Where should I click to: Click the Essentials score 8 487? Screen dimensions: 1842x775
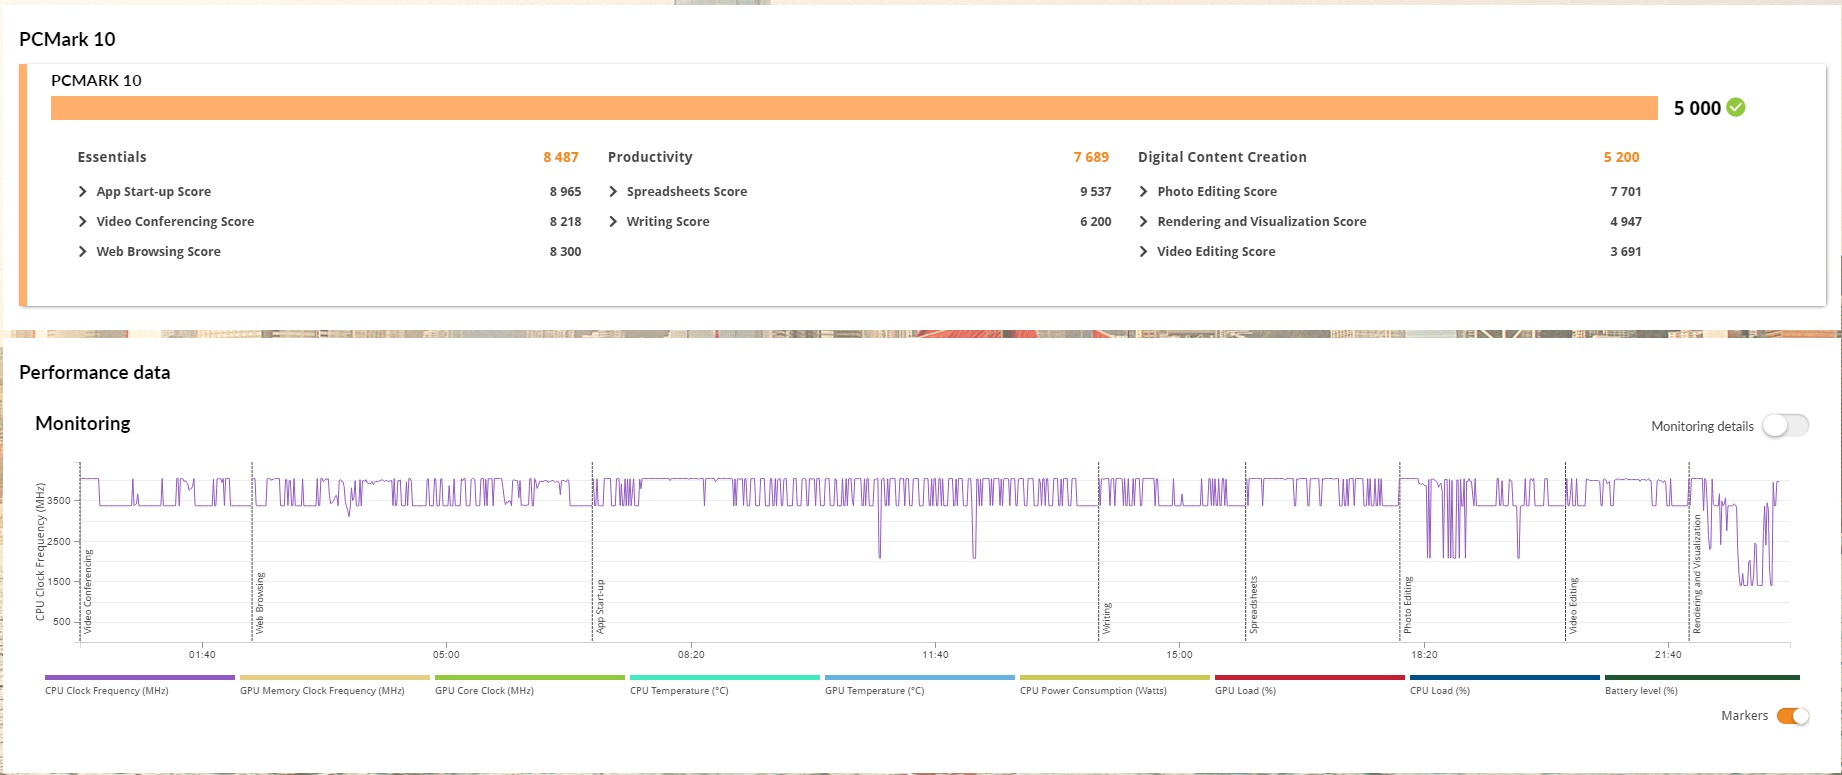561,157
